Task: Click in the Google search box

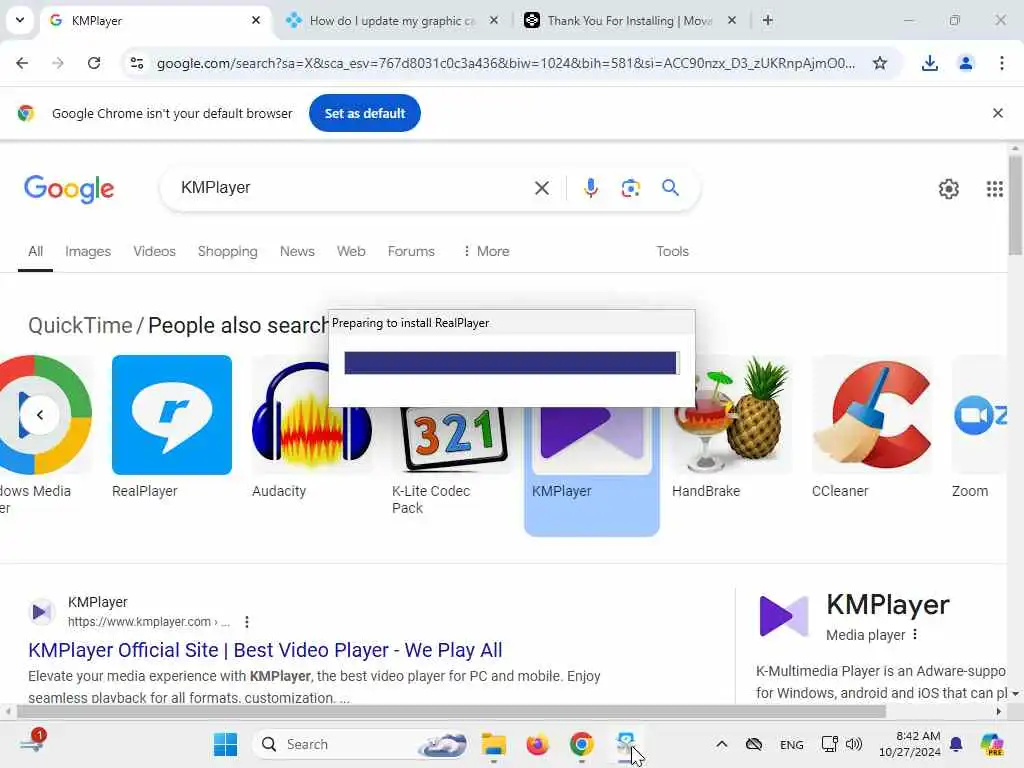Action: click(353, 187)
